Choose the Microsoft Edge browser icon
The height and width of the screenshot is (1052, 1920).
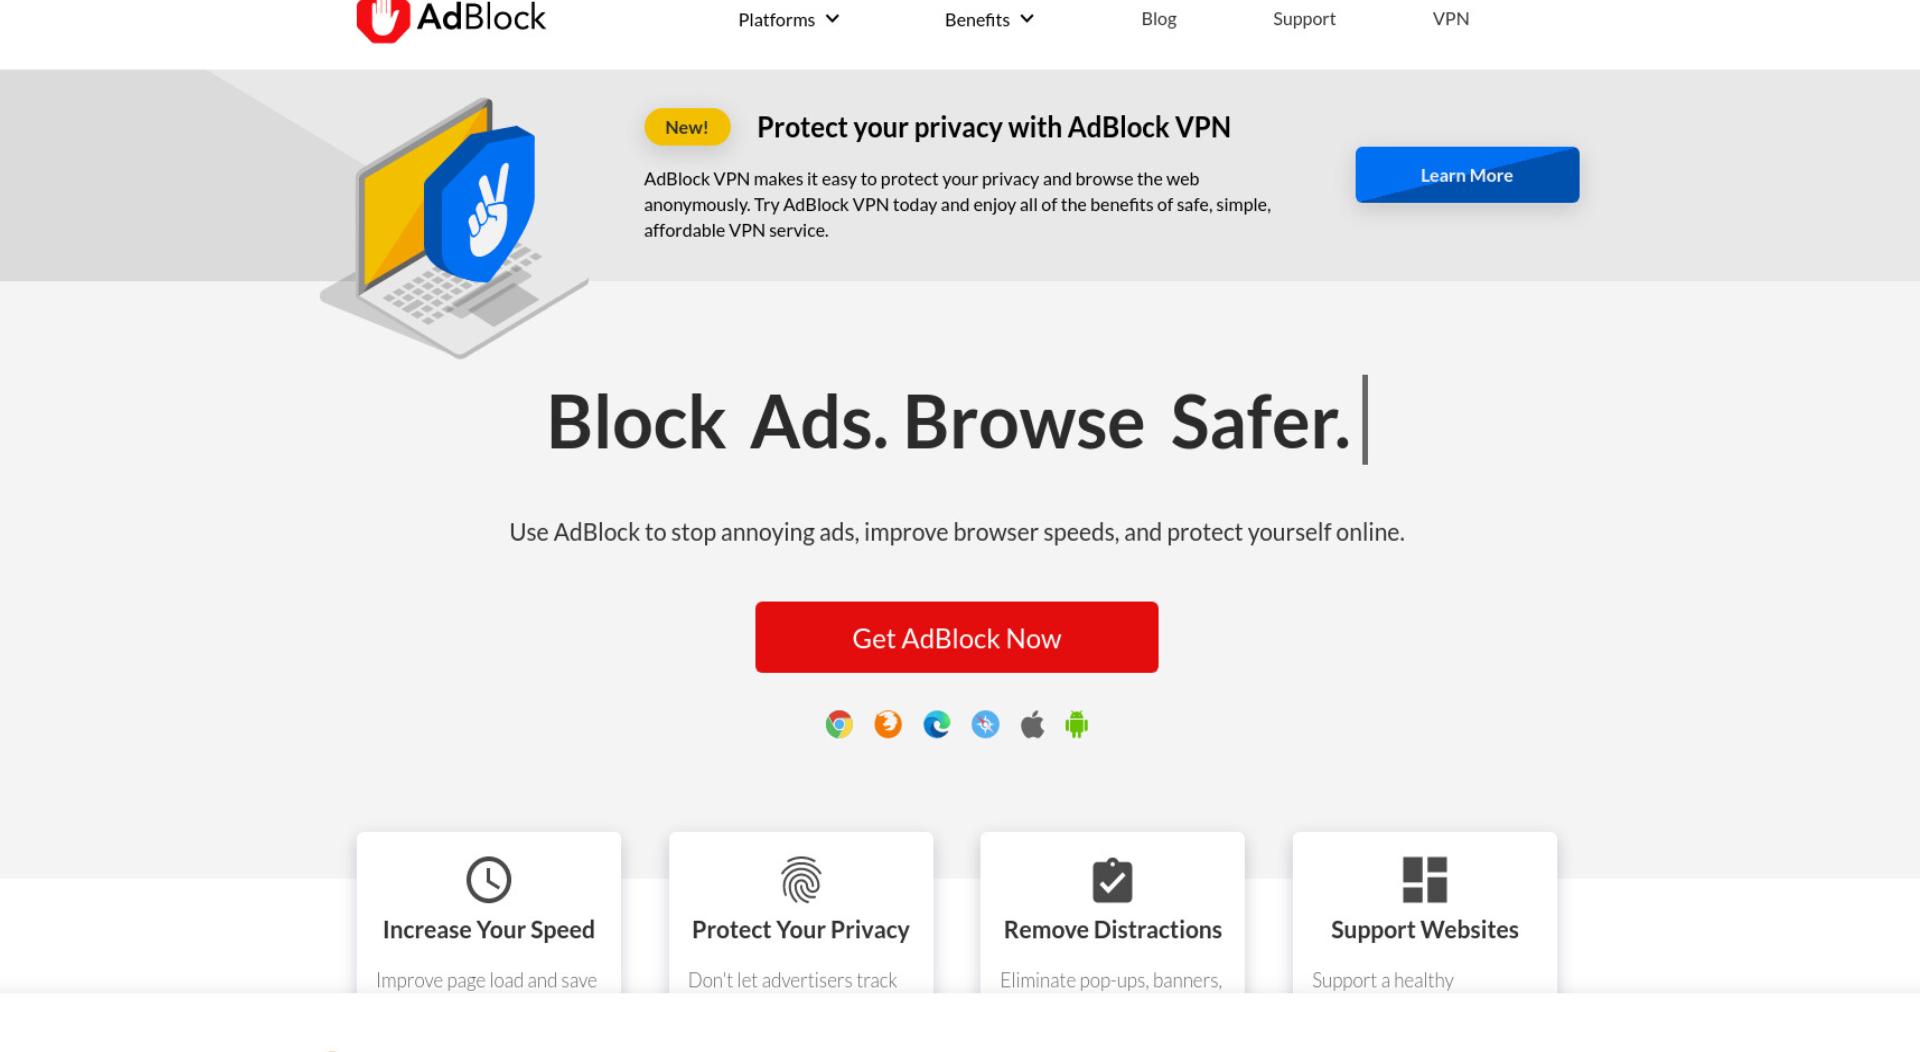tap(937, 724)
